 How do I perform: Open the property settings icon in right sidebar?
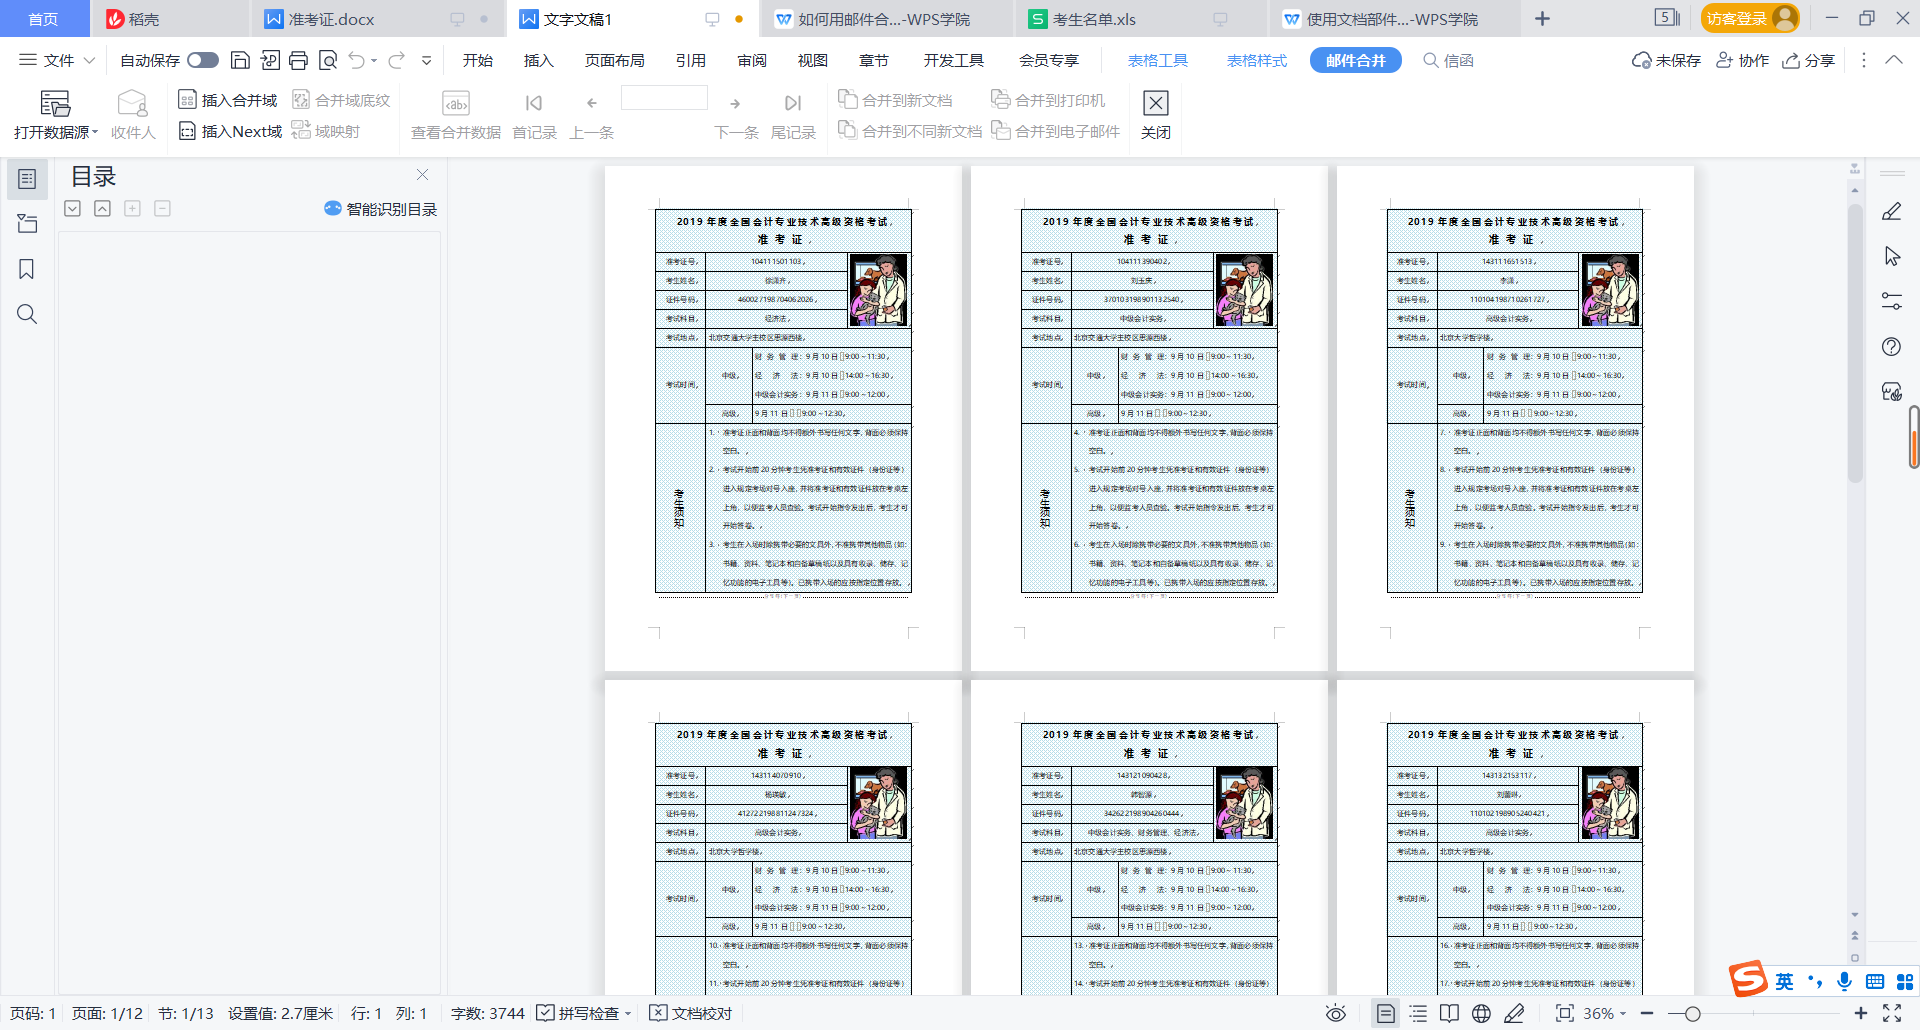[1892, 301]
